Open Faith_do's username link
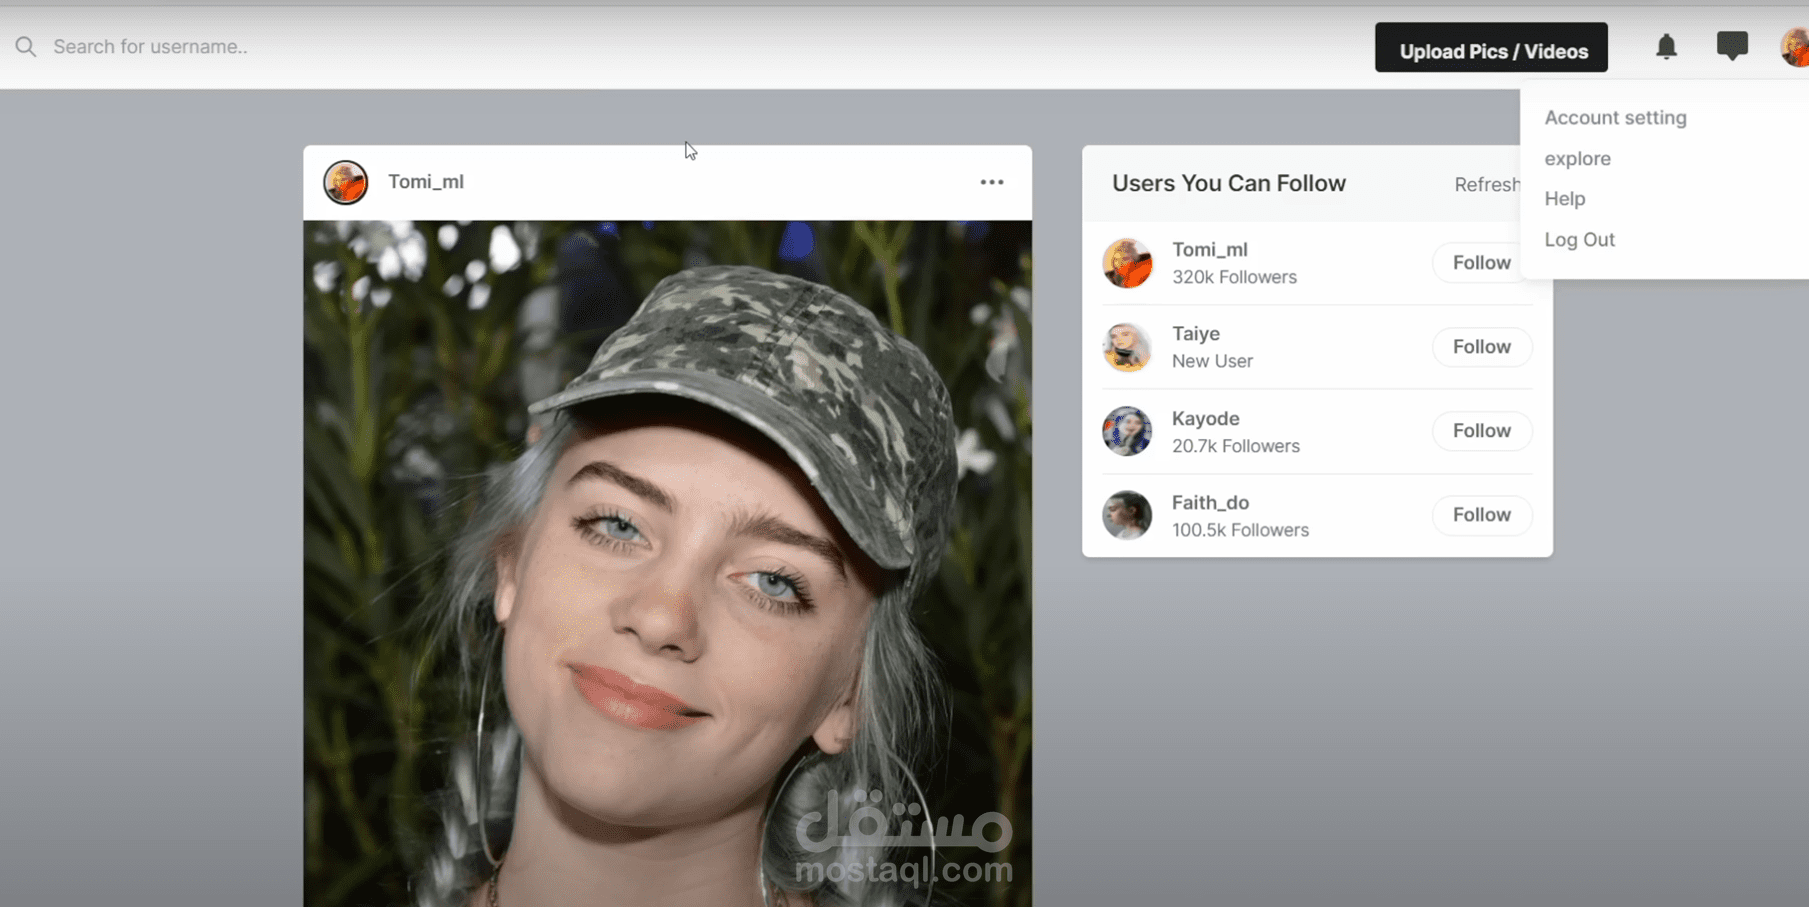1809x907 pixels. pos(1210,502)
